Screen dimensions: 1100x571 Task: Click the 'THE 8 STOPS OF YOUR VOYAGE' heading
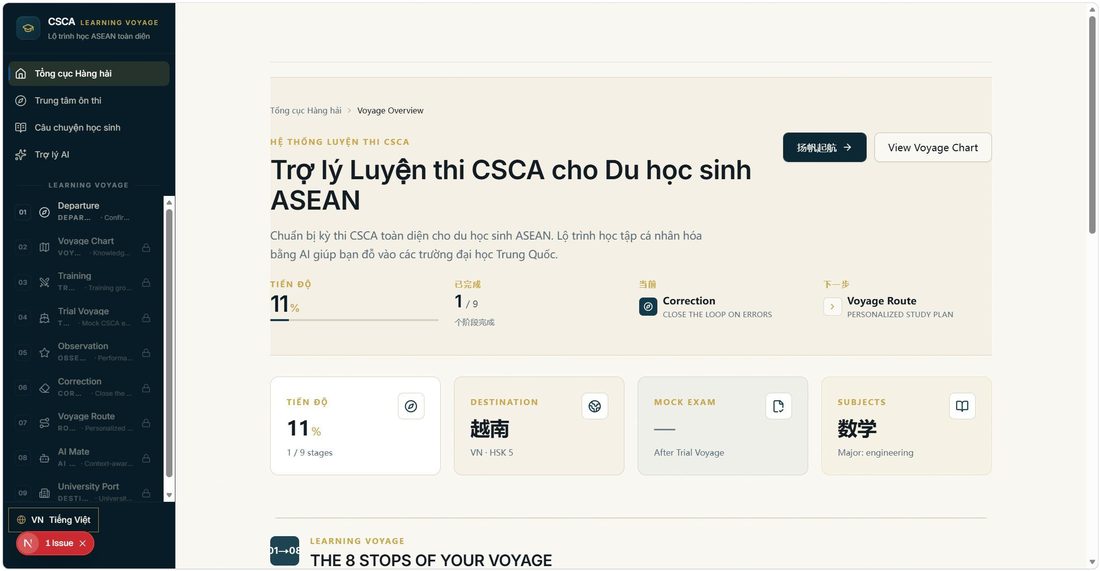click(431, 560)
